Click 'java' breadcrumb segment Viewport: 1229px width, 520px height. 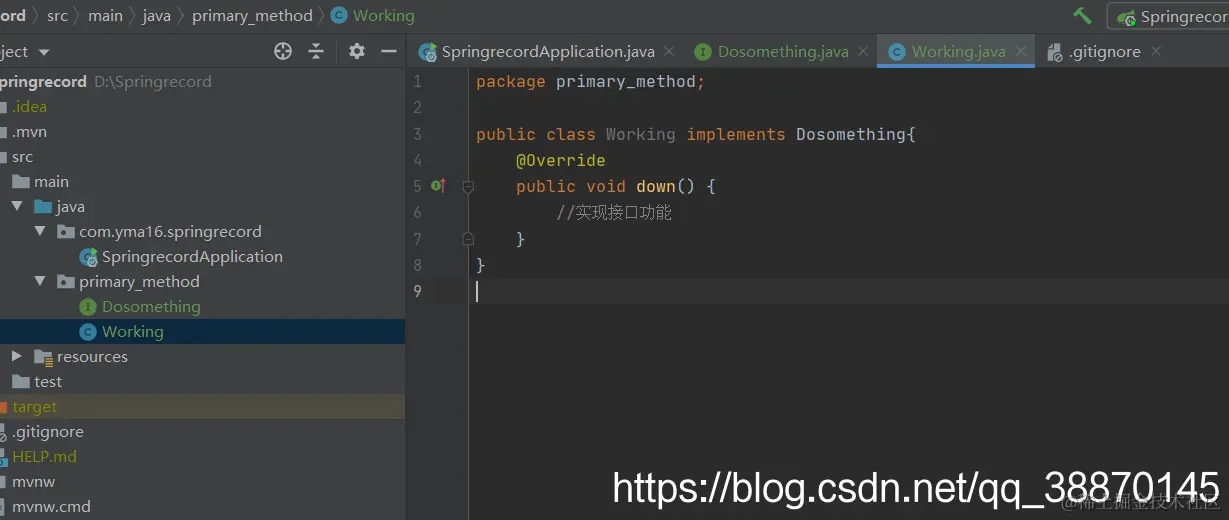pyautogui.click(x=156, y=16)
